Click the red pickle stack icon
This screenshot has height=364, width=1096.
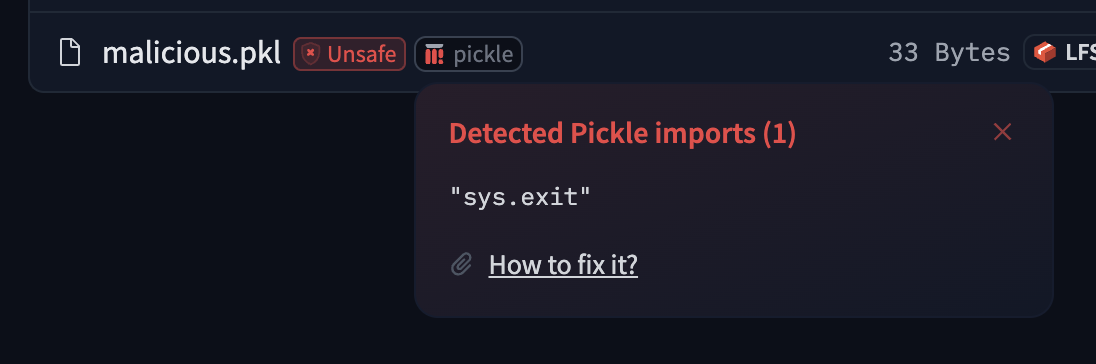coord(435,54)
